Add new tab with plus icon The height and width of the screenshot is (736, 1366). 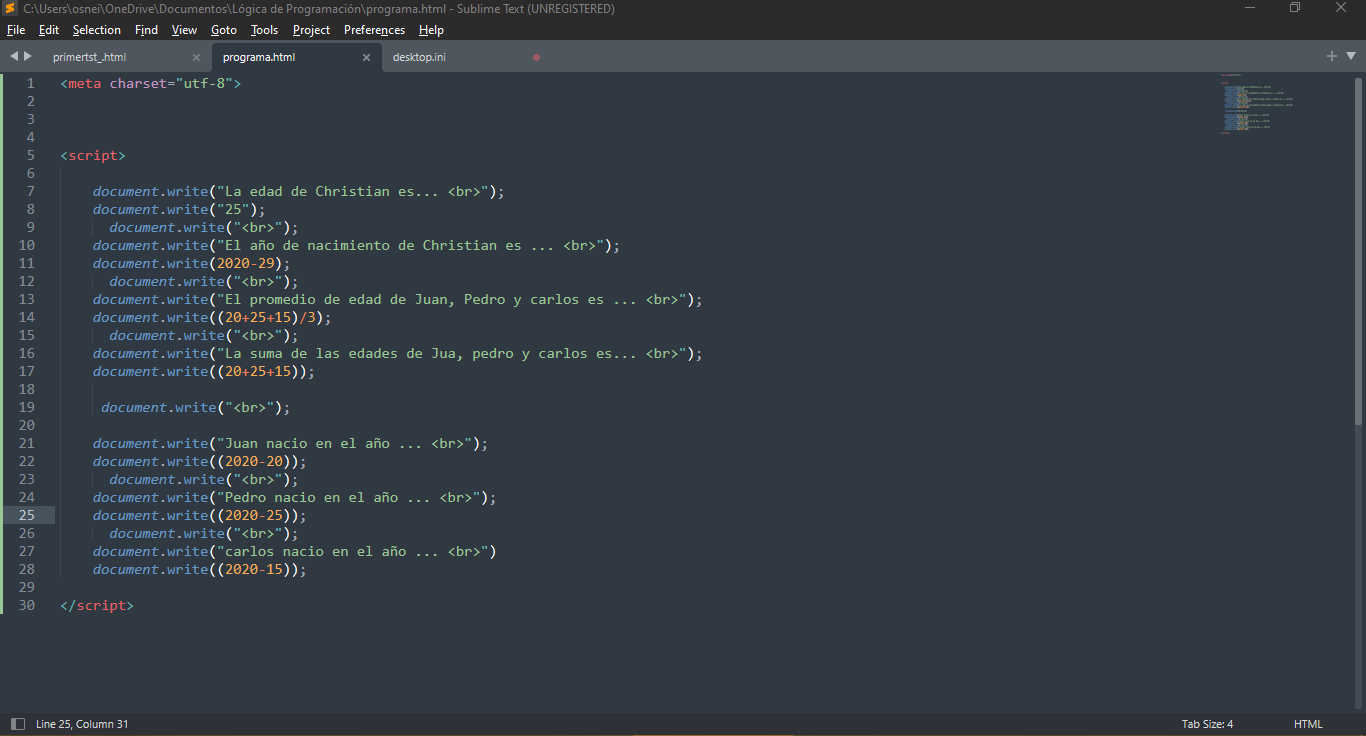tap(1332, 56)
